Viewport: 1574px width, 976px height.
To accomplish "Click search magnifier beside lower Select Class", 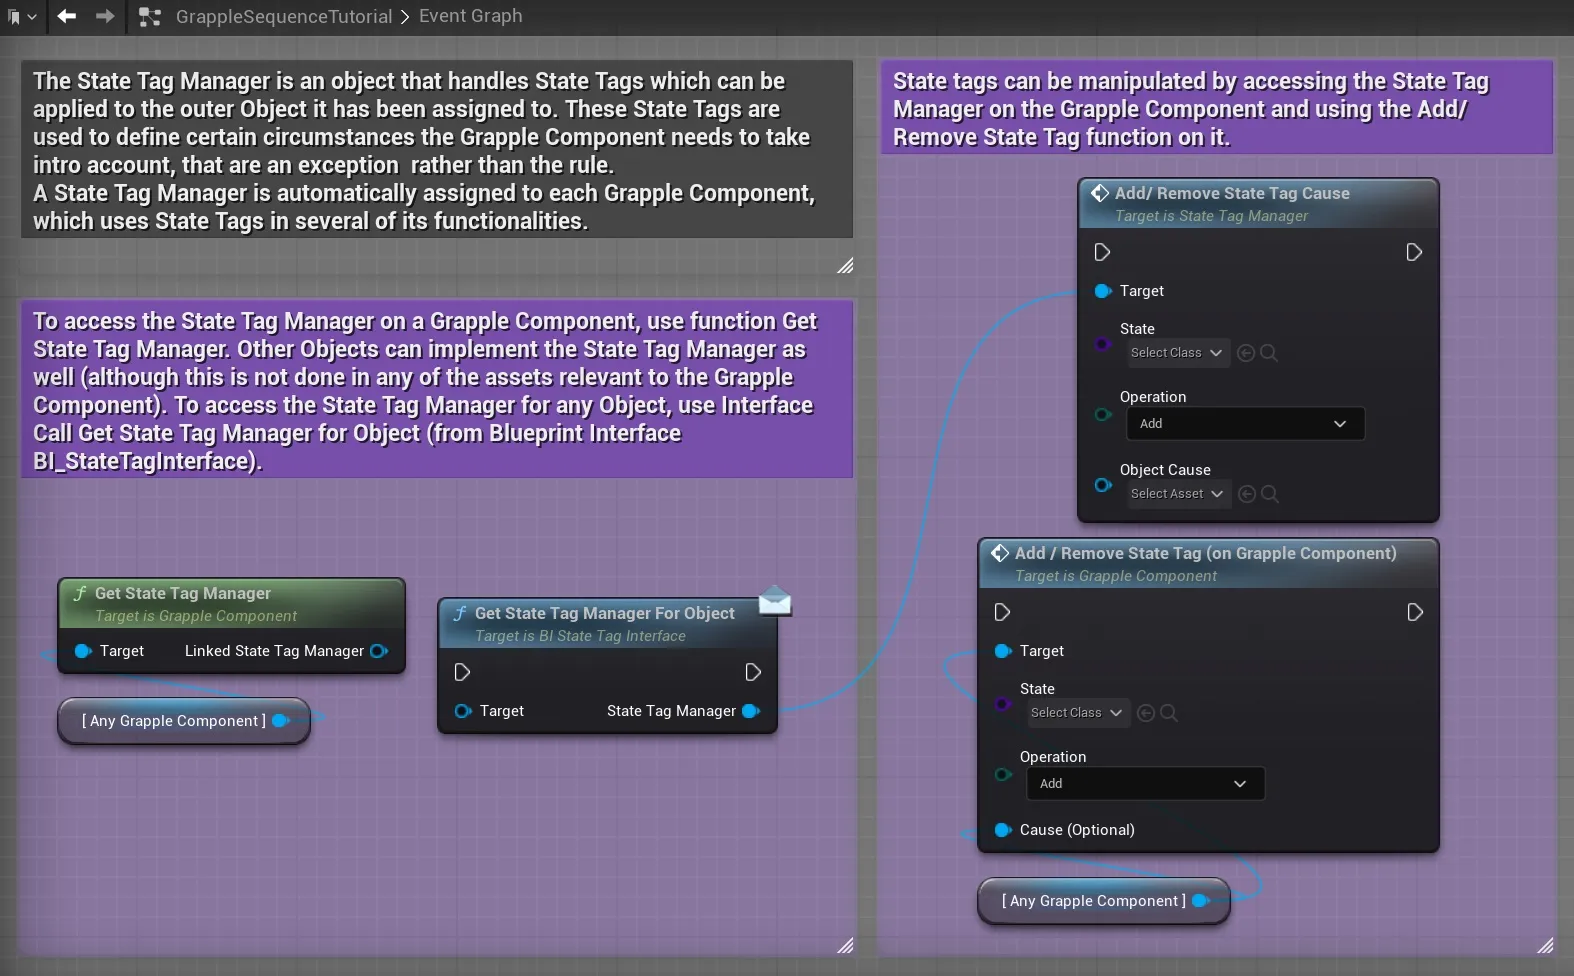I will click(x=1169, y=713).
